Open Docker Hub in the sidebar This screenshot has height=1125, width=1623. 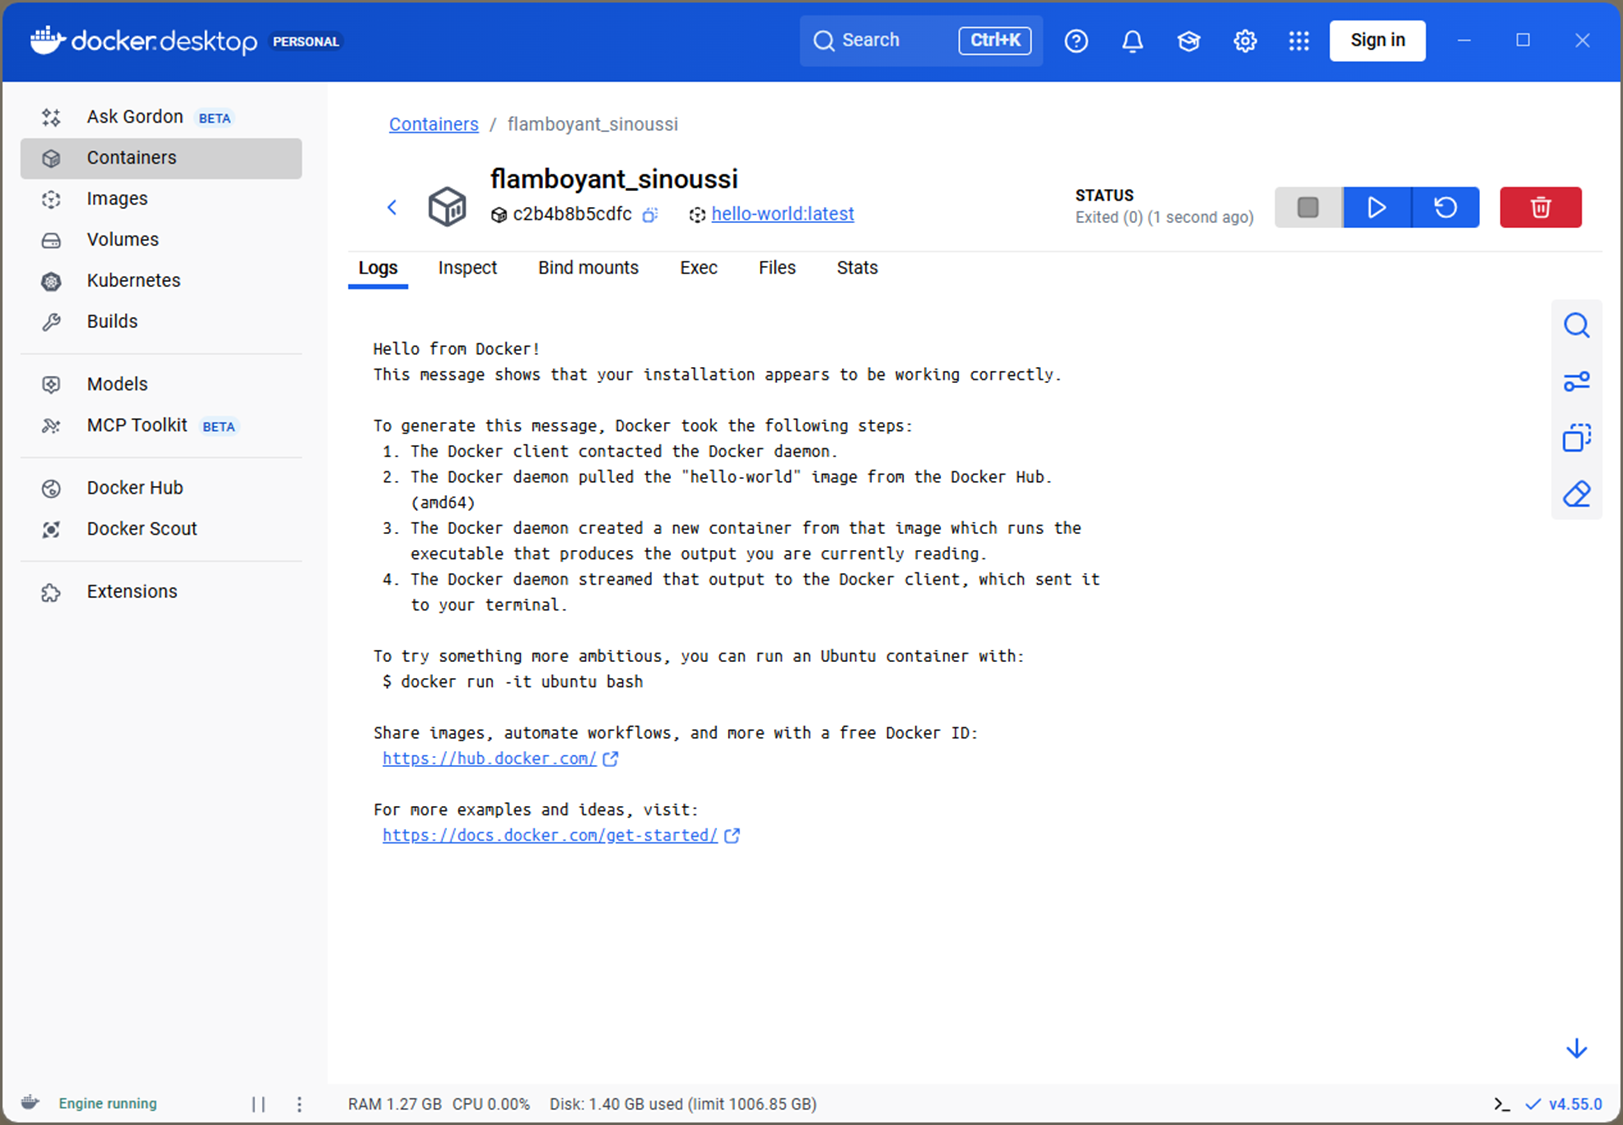coord(161,488)
